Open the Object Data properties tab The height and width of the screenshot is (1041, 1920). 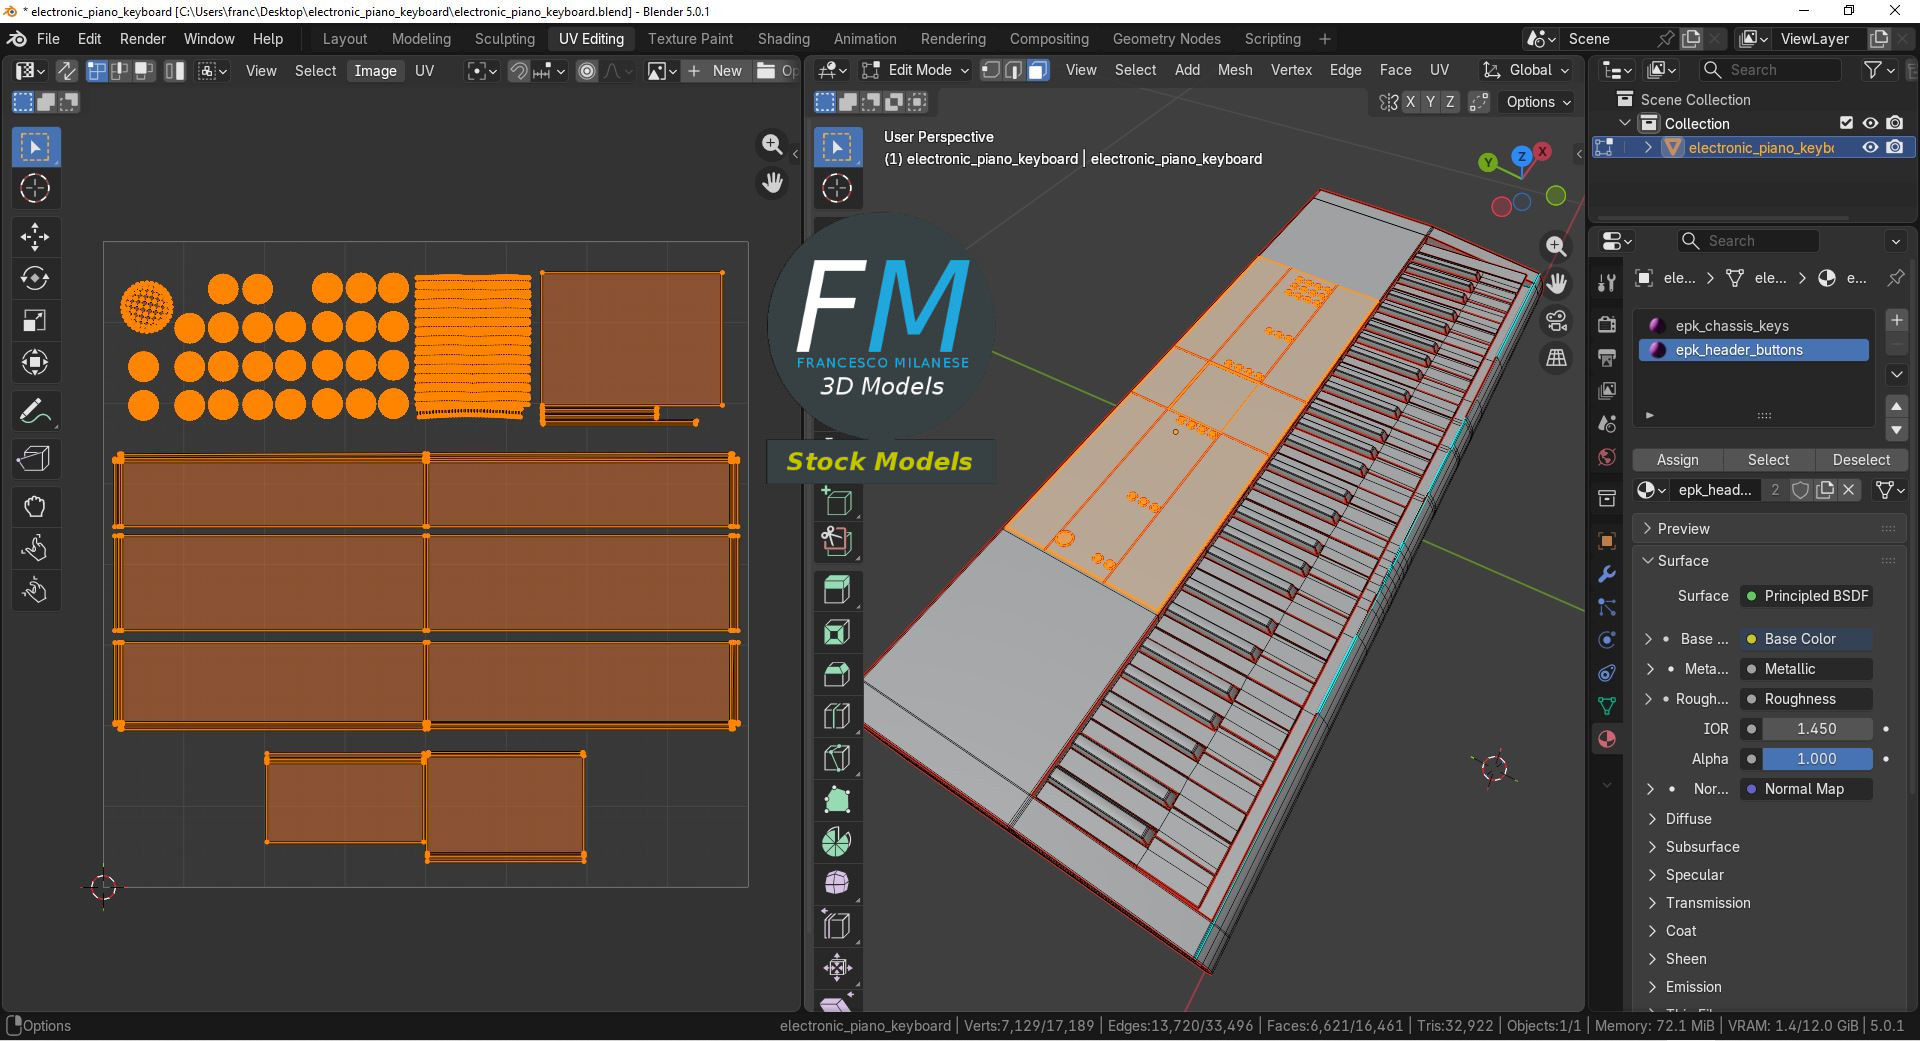click(1607, 706)
